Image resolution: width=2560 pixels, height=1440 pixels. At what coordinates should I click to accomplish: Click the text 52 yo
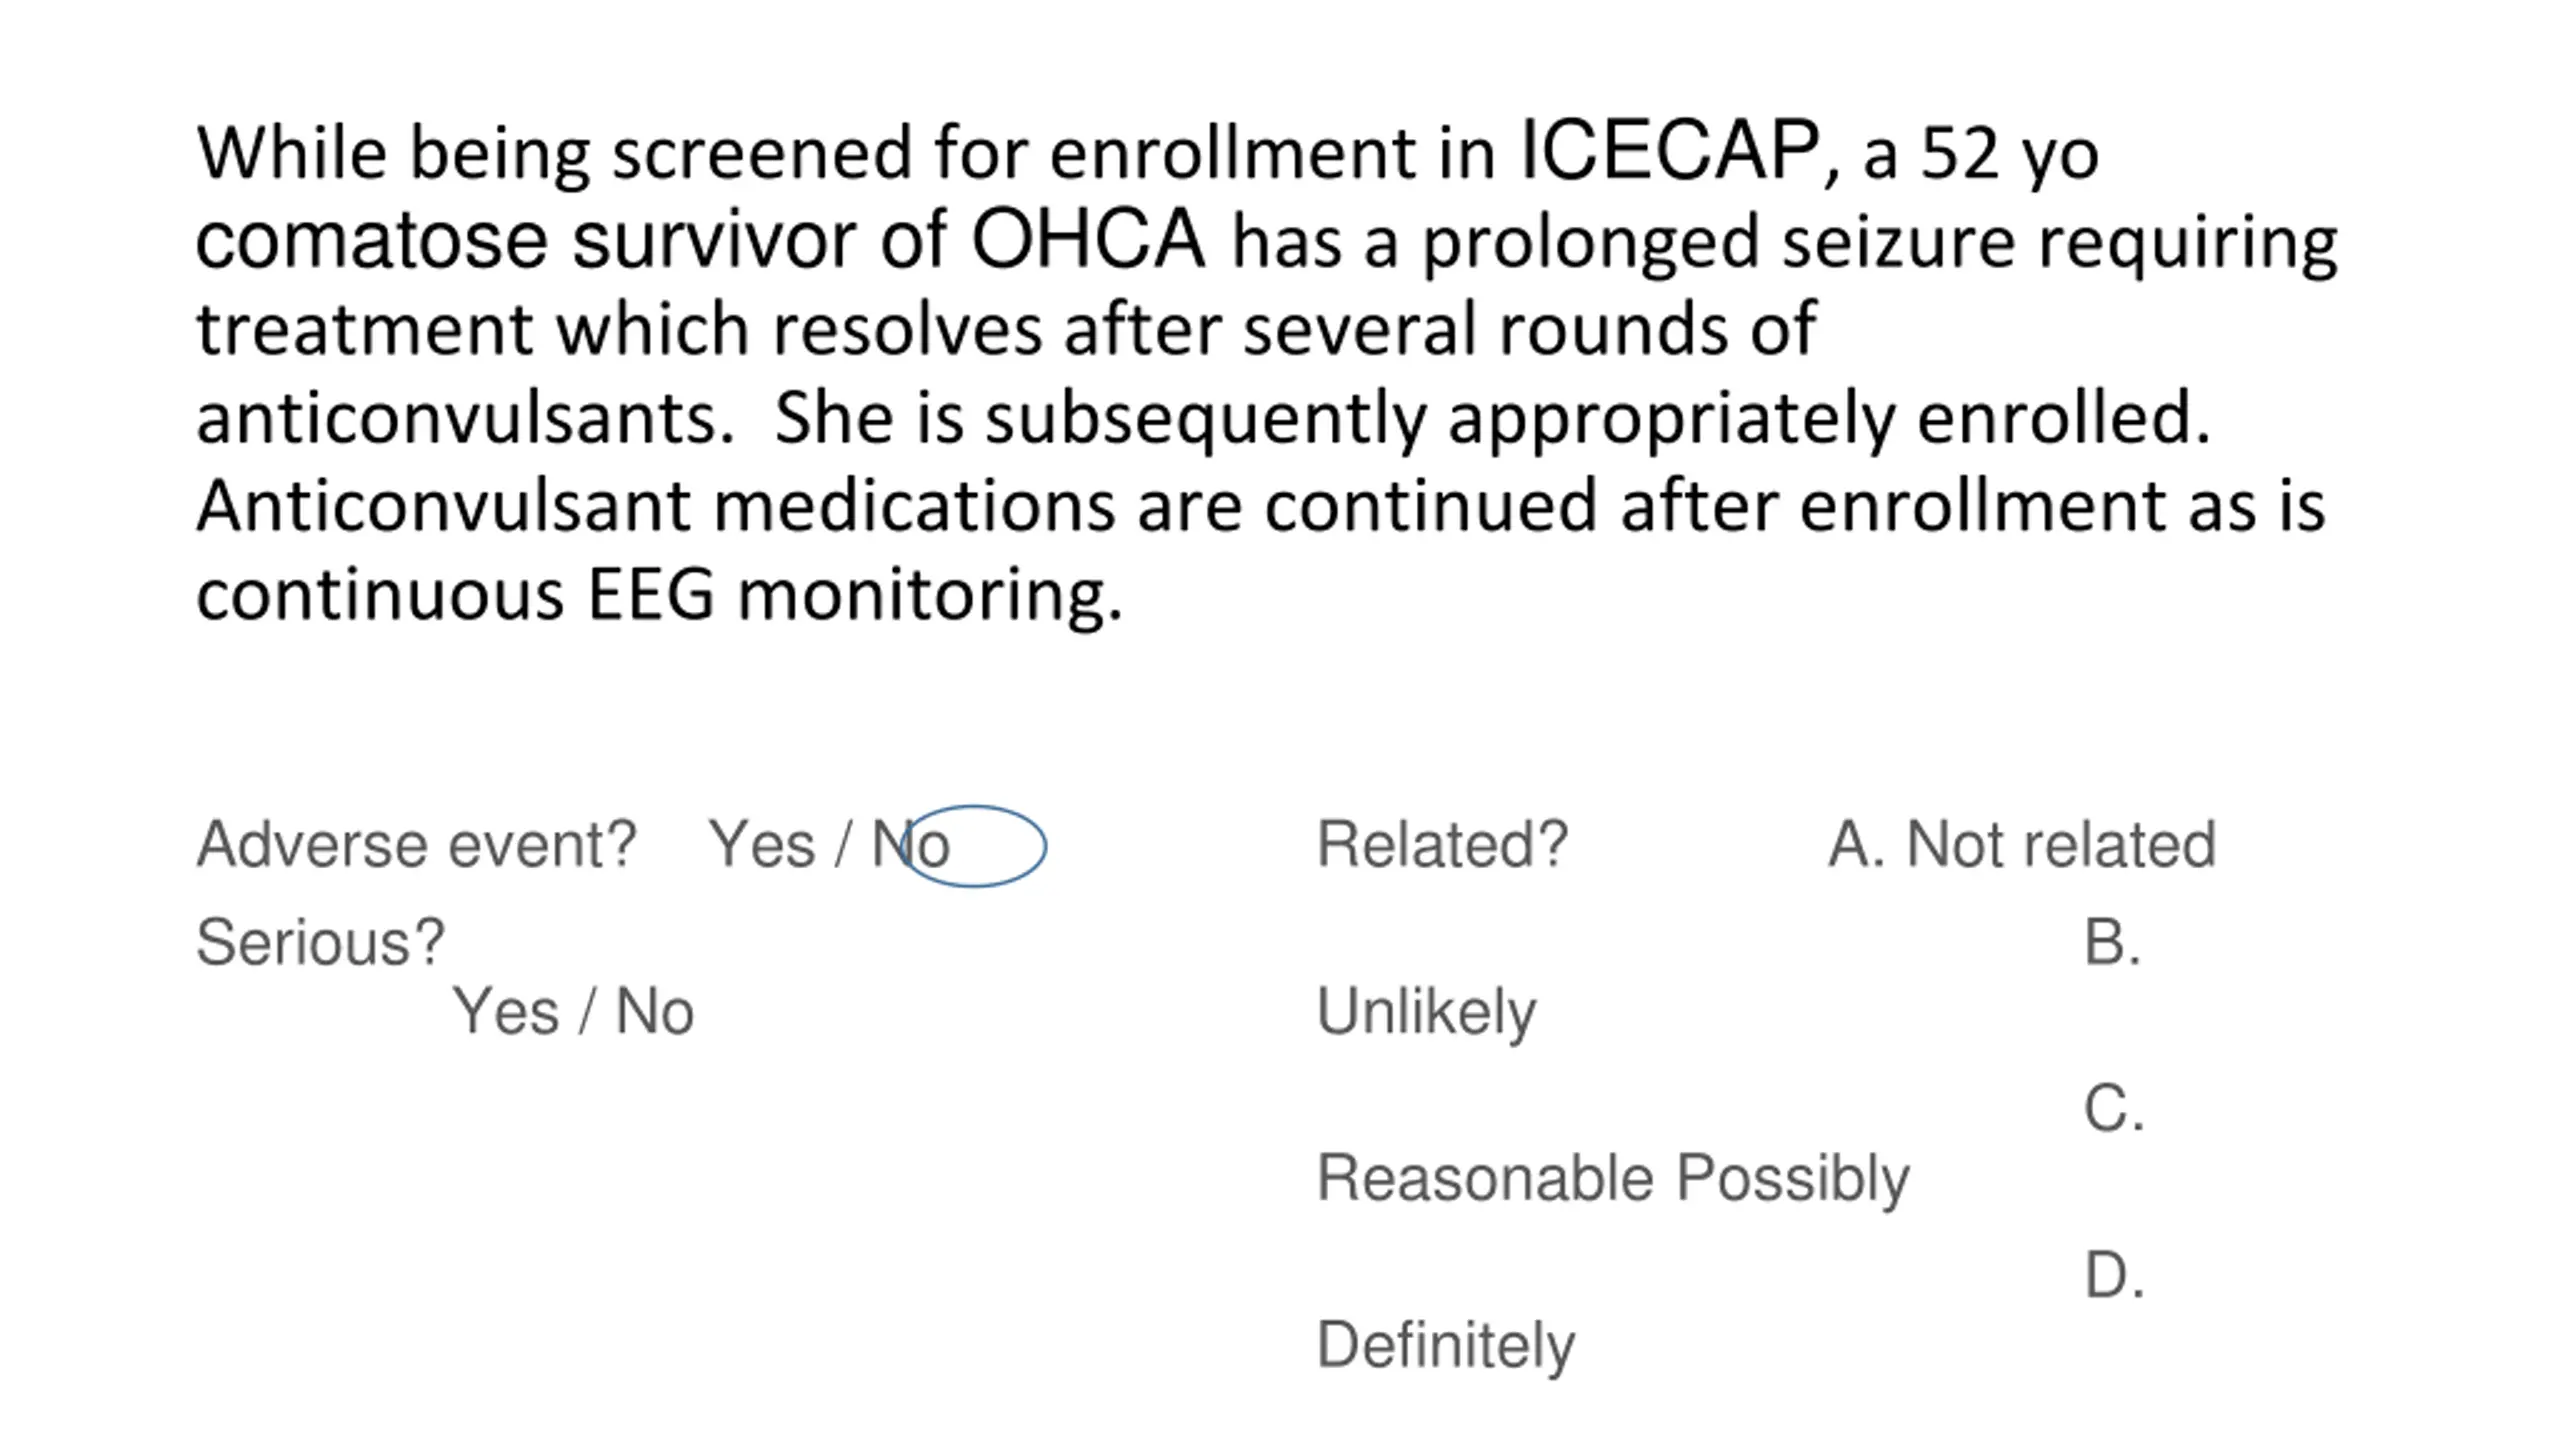(x=2010, y=155)
